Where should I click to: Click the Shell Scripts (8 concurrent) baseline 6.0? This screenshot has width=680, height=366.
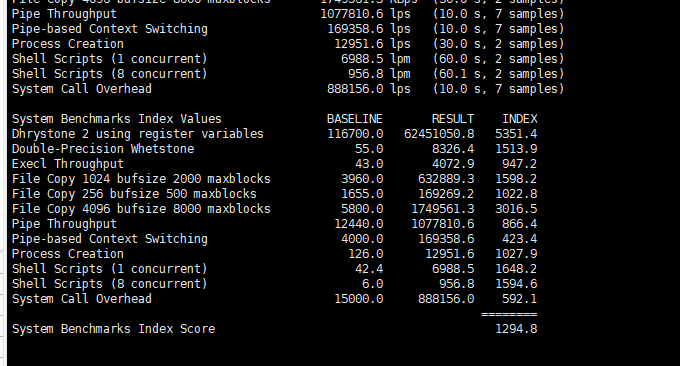373,284
